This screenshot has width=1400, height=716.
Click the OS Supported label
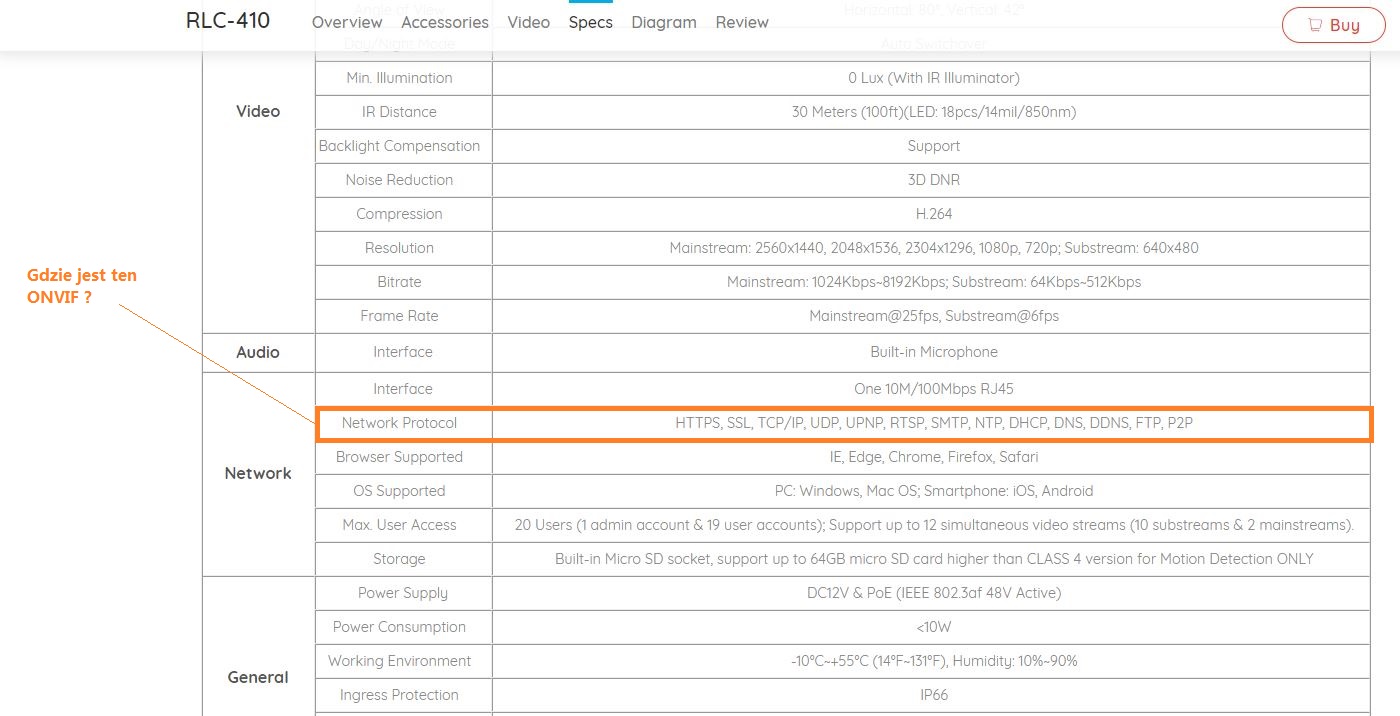[399, 491]
